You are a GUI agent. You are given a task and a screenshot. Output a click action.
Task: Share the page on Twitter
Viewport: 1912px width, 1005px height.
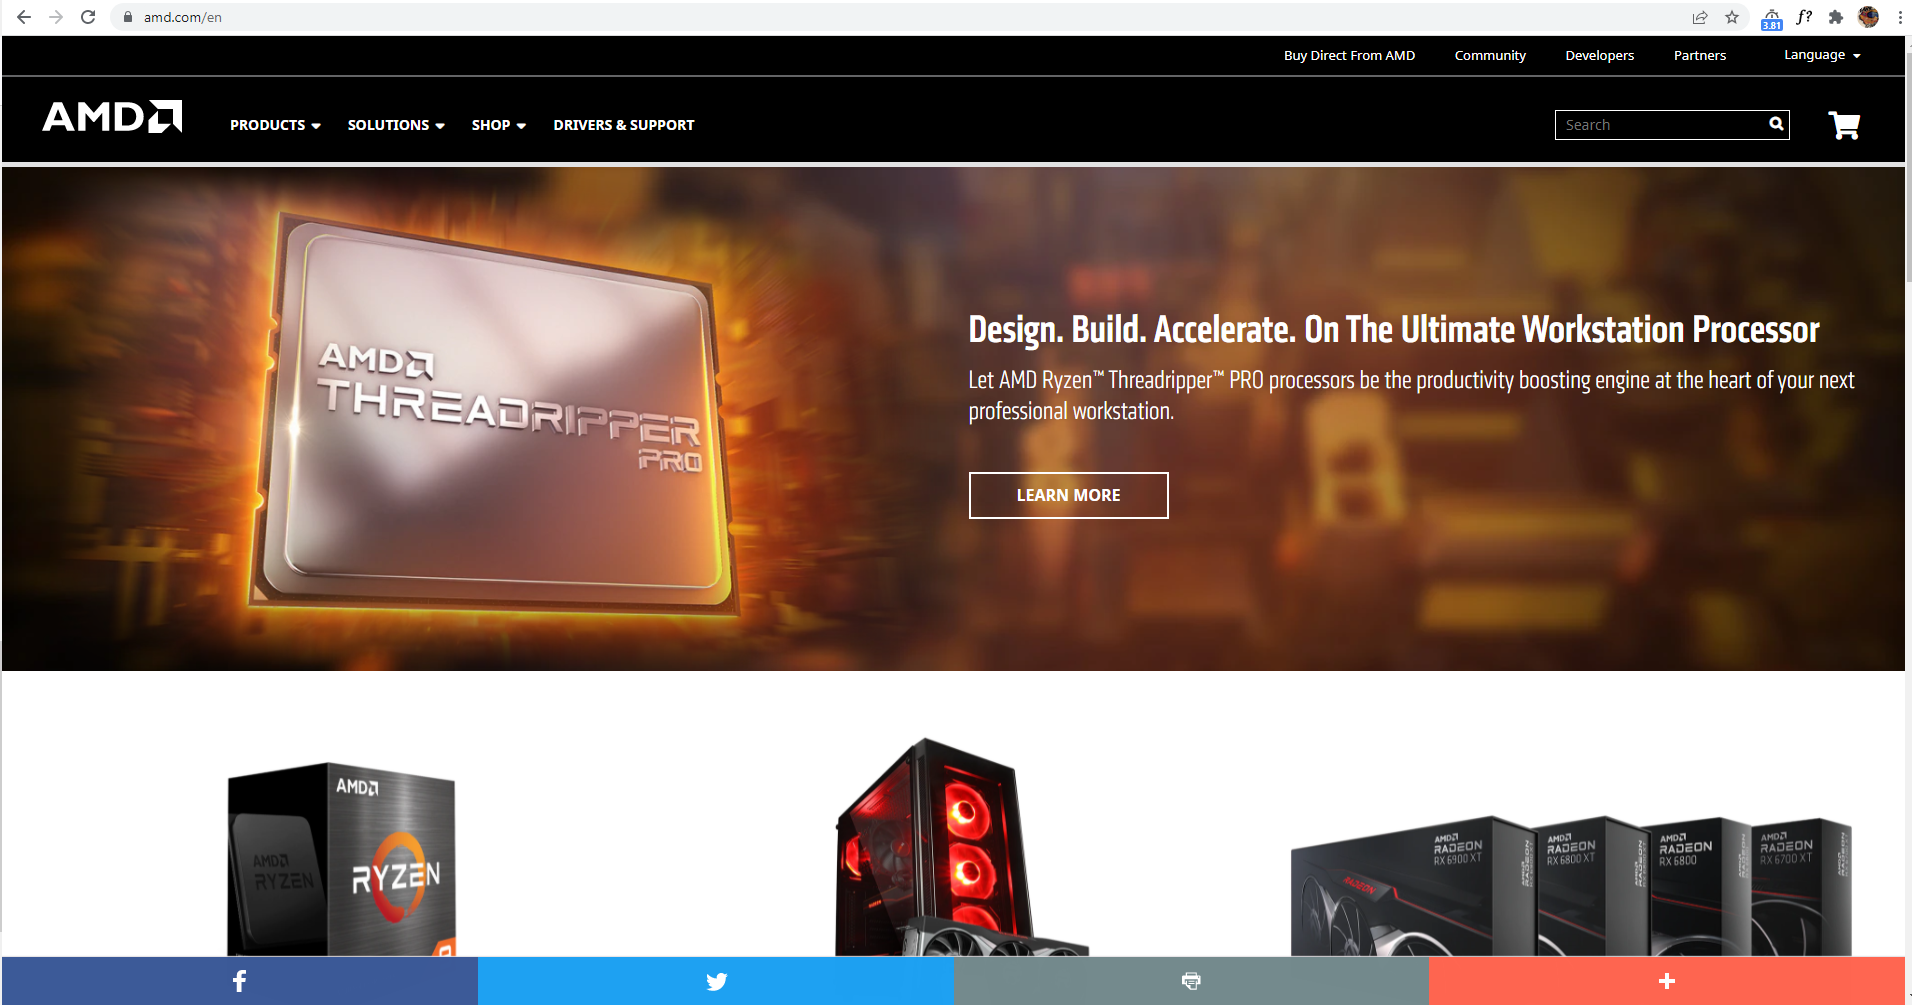(x=716, y=981)
